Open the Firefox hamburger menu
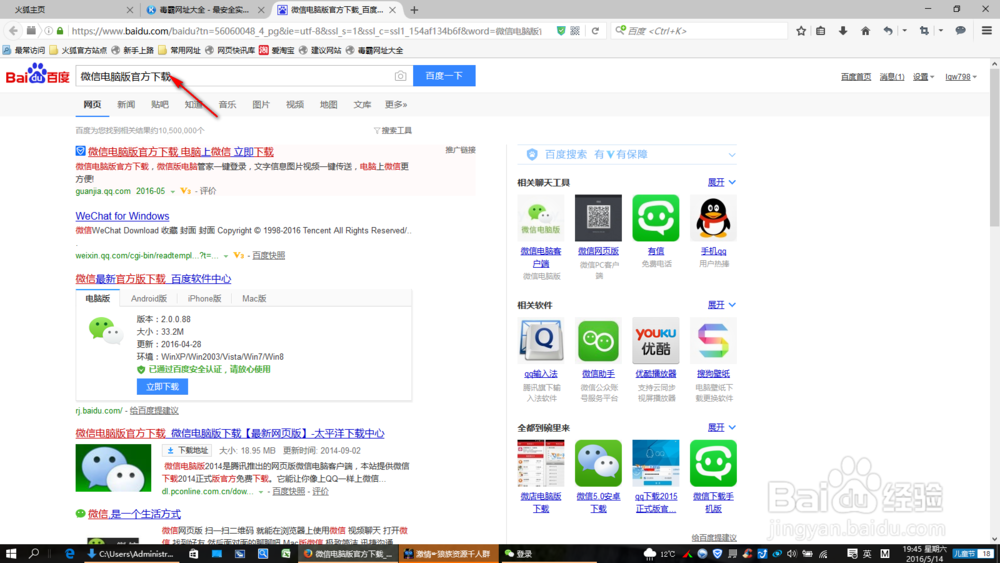Viewport: 1000px width, 563px height. [987, 31]
